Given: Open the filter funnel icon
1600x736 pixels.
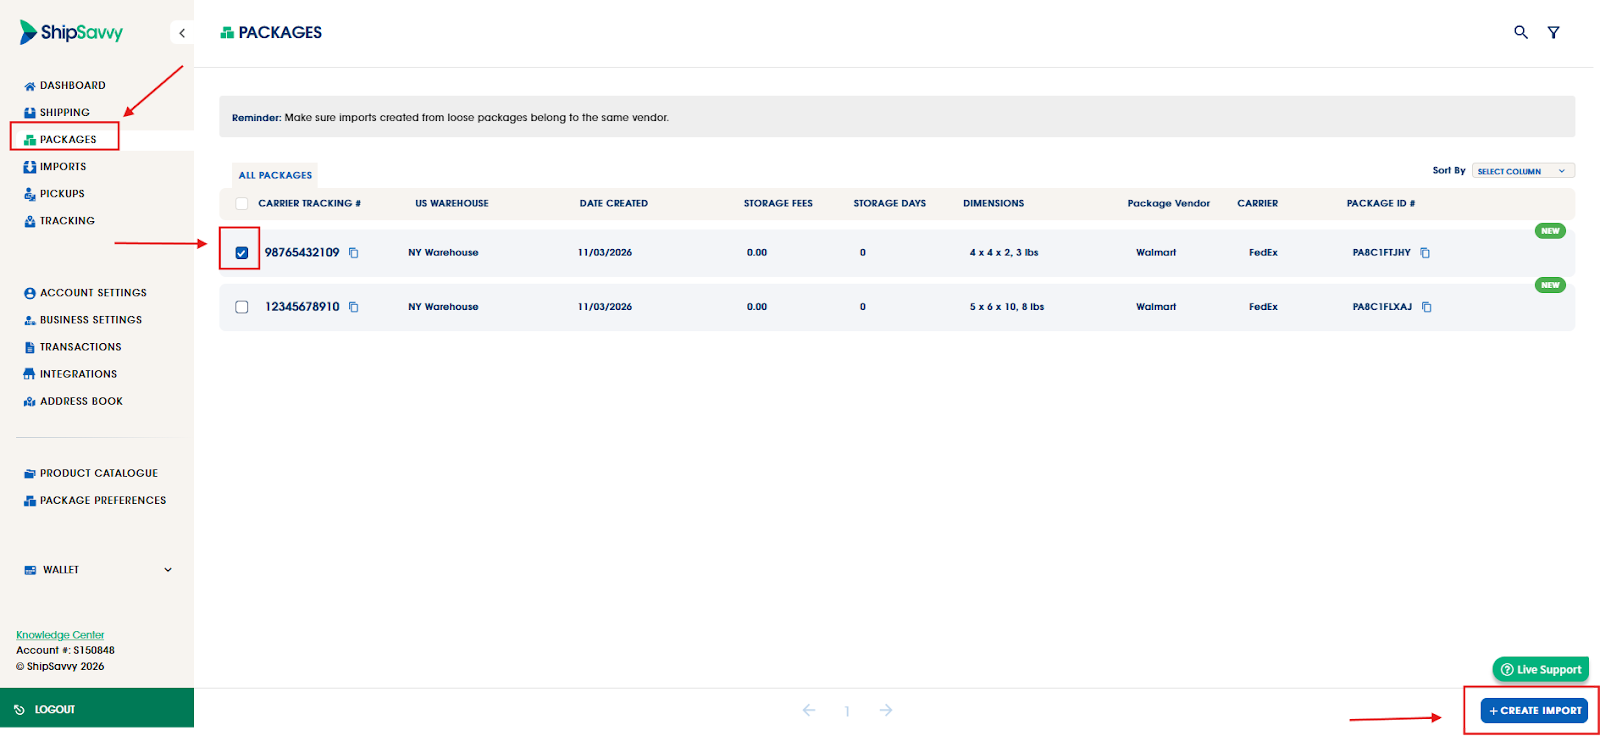Looking at the screenshot, I should (x=1554, y=32).
